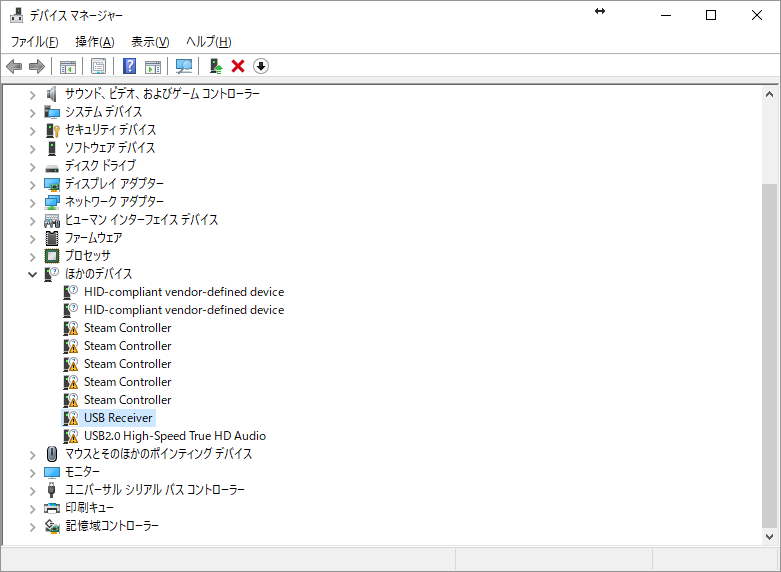Click the ネットワーク アダプター icon
The image size is (781, 572).
click(52, 202)
